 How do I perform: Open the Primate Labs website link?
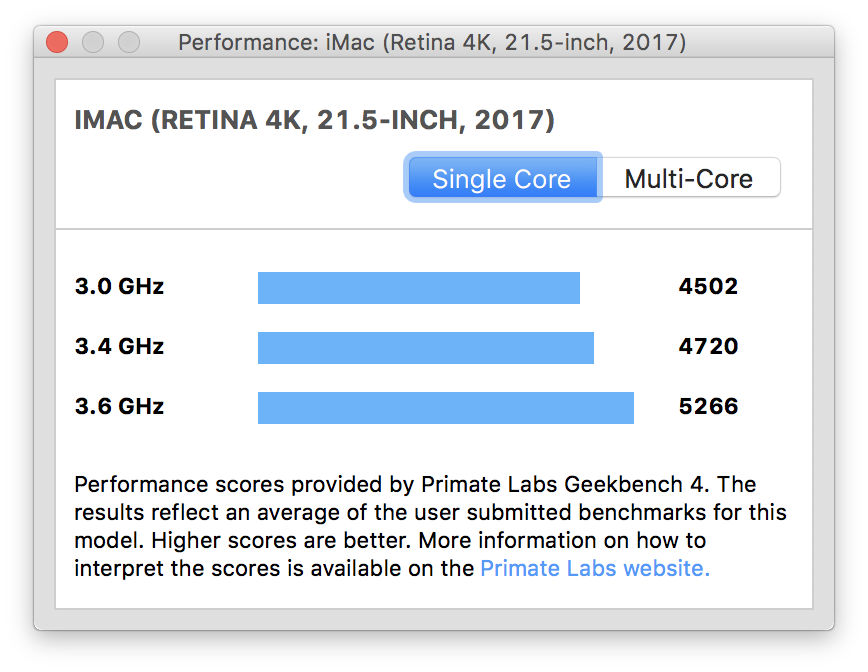595,568
